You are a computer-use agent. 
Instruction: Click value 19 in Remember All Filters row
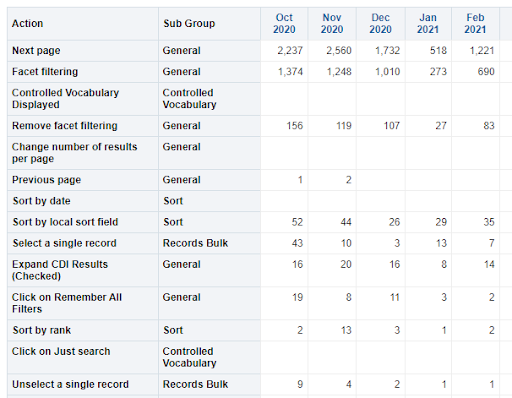[x=298, y=297]
